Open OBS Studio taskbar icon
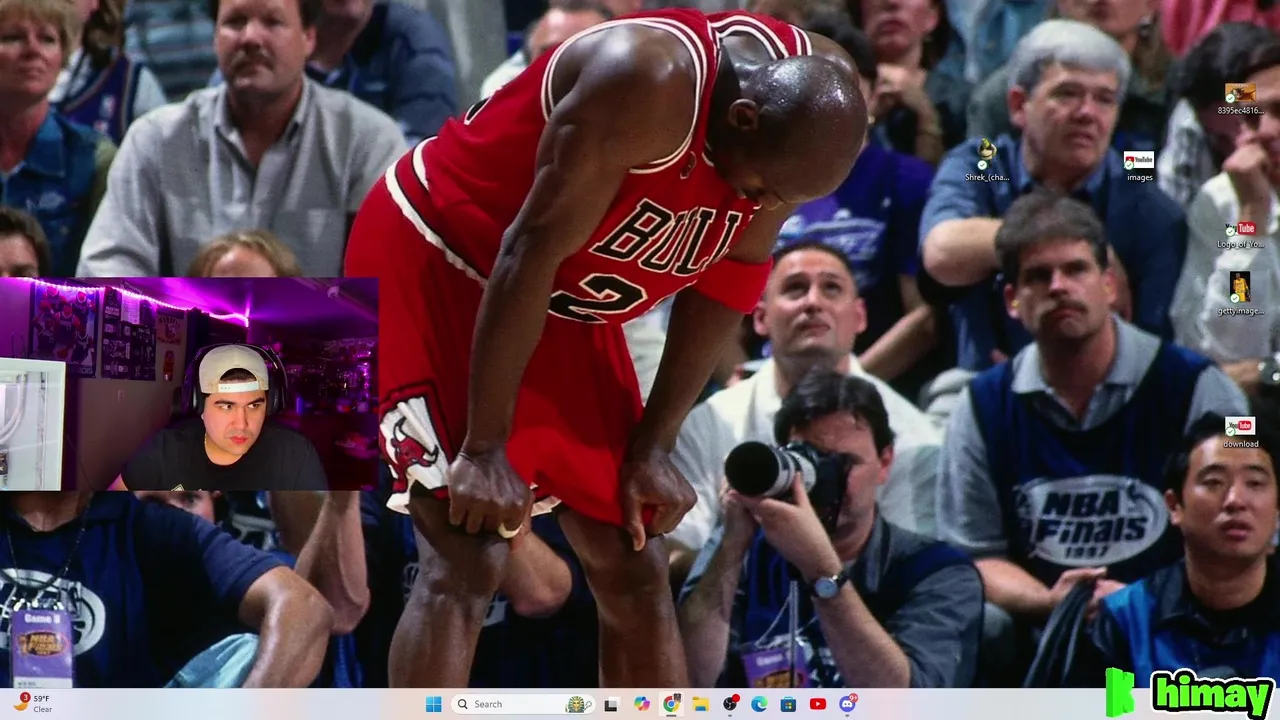The width and height of the screenshot is (1280, 720). point(730,704)
